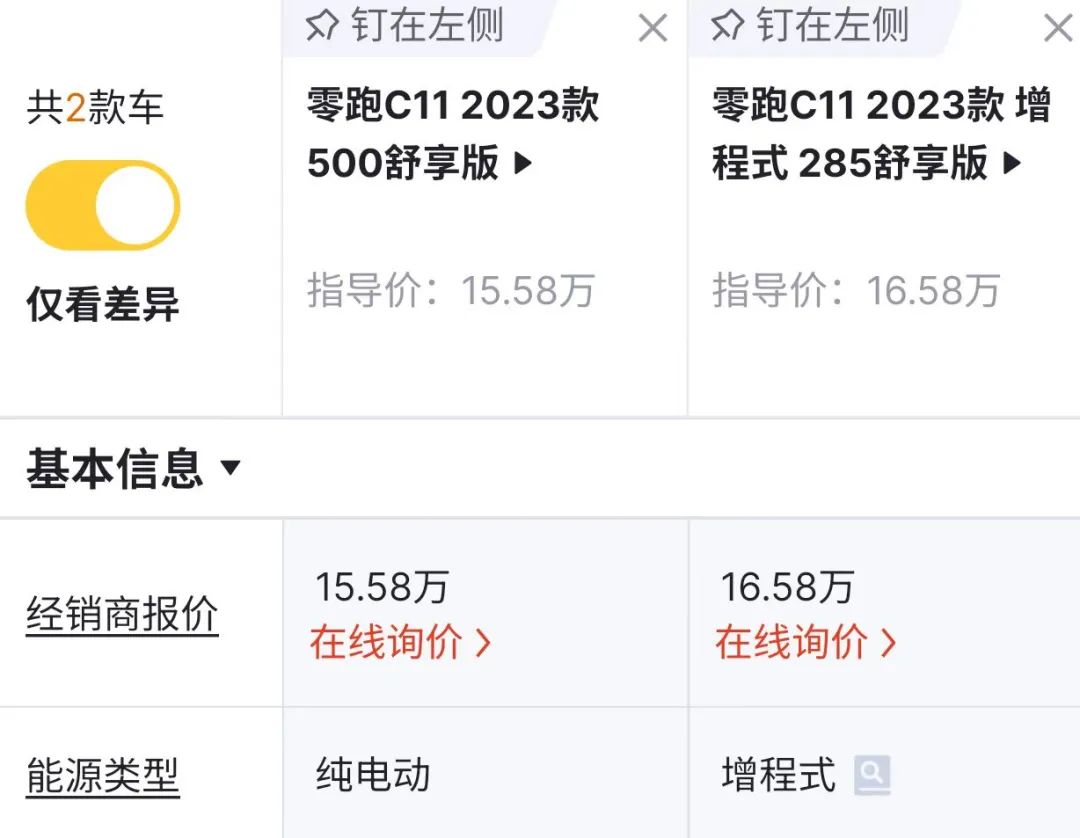Screen dimensions: 1080x838
Task: Remove 零跑C11 500舒享版 with its X icon
Action: coord(652,29)
